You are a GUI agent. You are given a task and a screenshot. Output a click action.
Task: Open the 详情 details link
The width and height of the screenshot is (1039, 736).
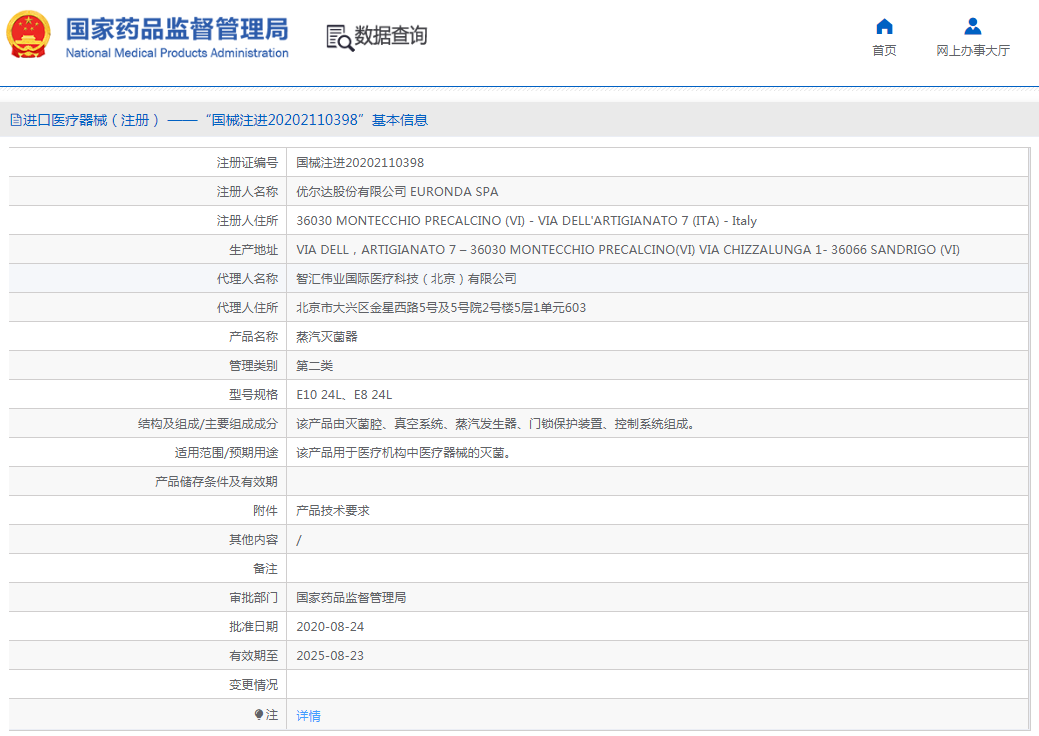[x=308, y=716]
